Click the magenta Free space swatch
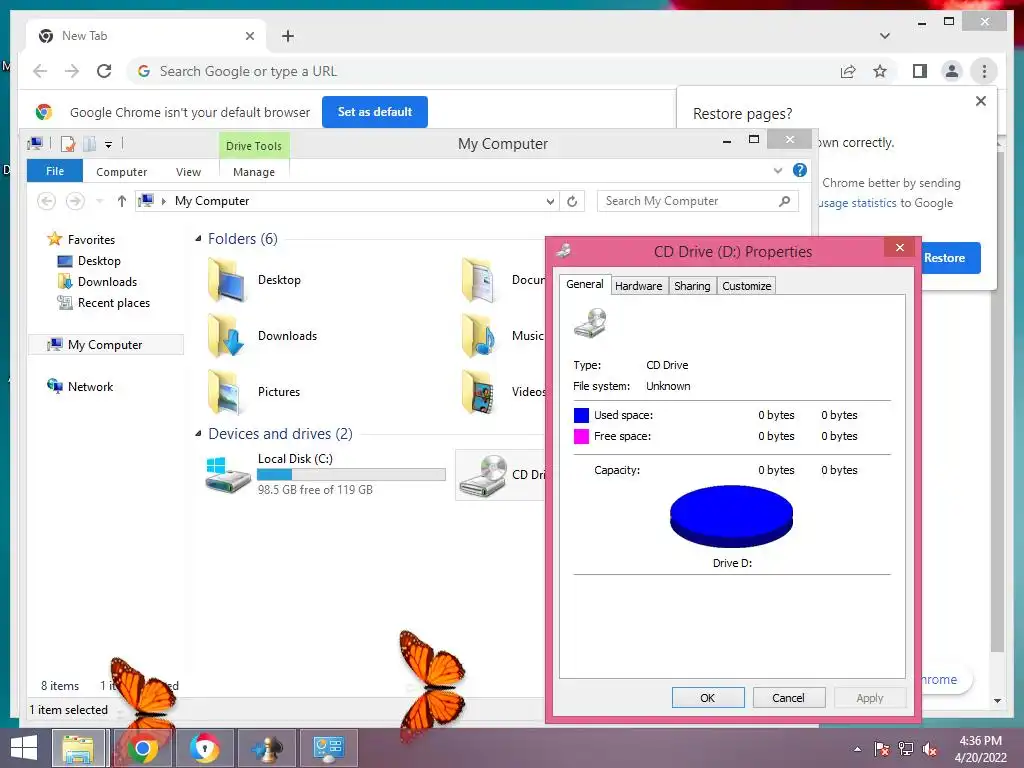Image resolution: width=1024 pixels, height=768 pixels. tap(581, 436)
